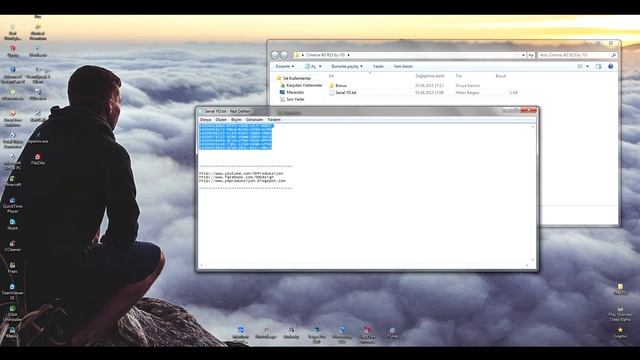Viewport: 640px width, 360px height.
Task: Open the Bununla paylaş dropdown
Action: (x=347, y=66)
